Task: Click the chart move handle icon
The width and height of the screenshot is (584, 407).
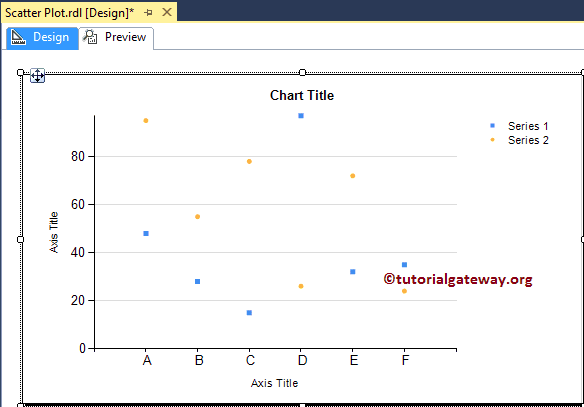Action: [37, 76]
